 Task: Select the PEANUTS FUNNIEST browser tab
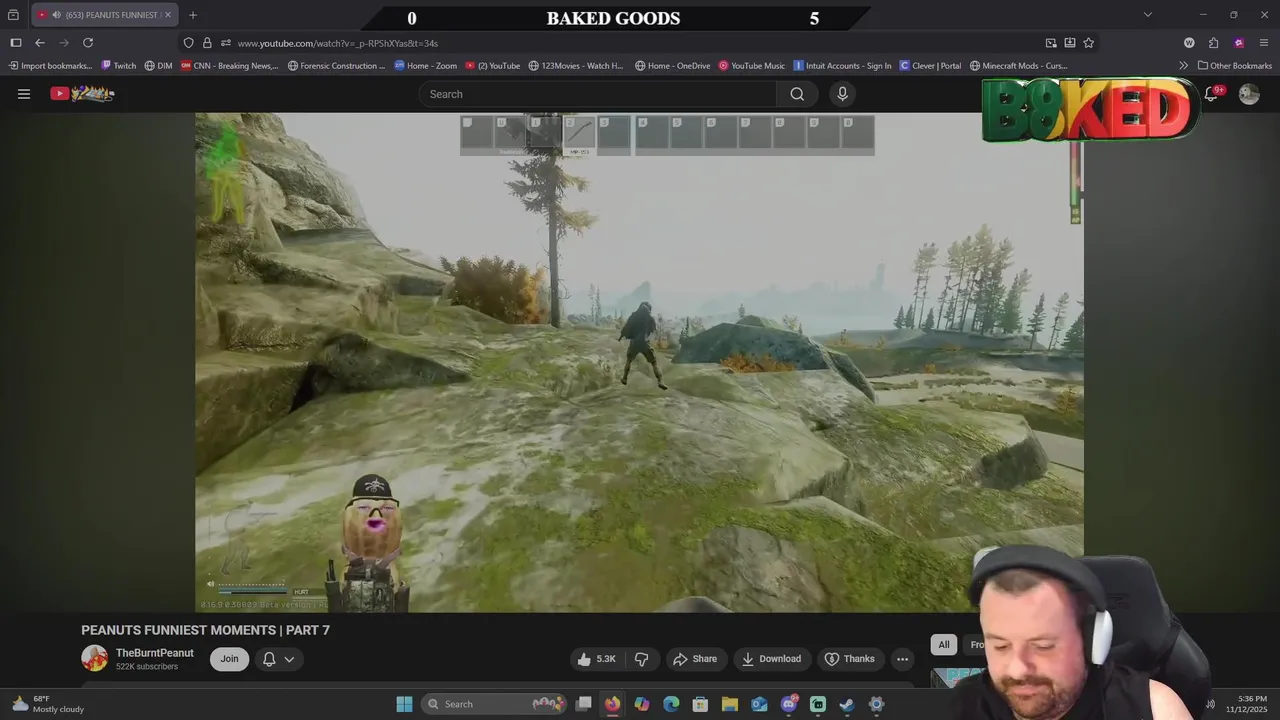tap(103, 15)
